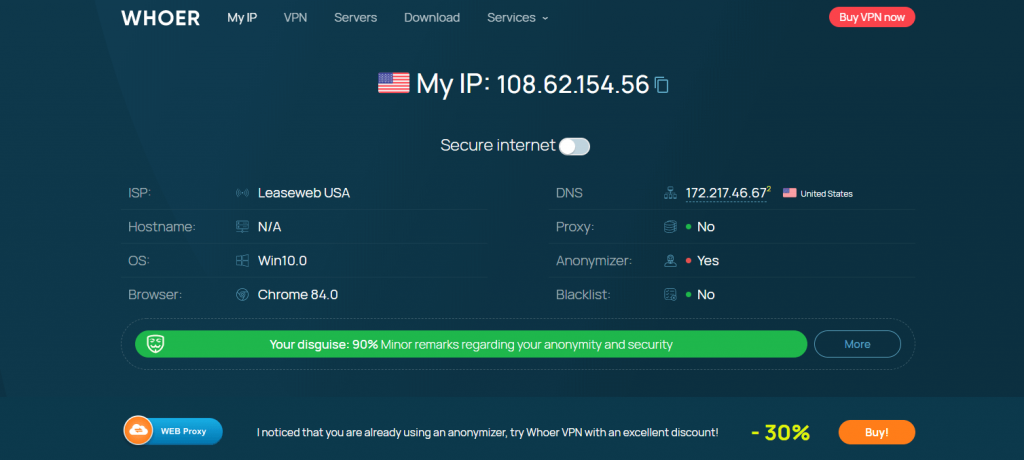Toggle the Secure internet switch
The width and height of the screenshot is (1024, 460).
574,146
